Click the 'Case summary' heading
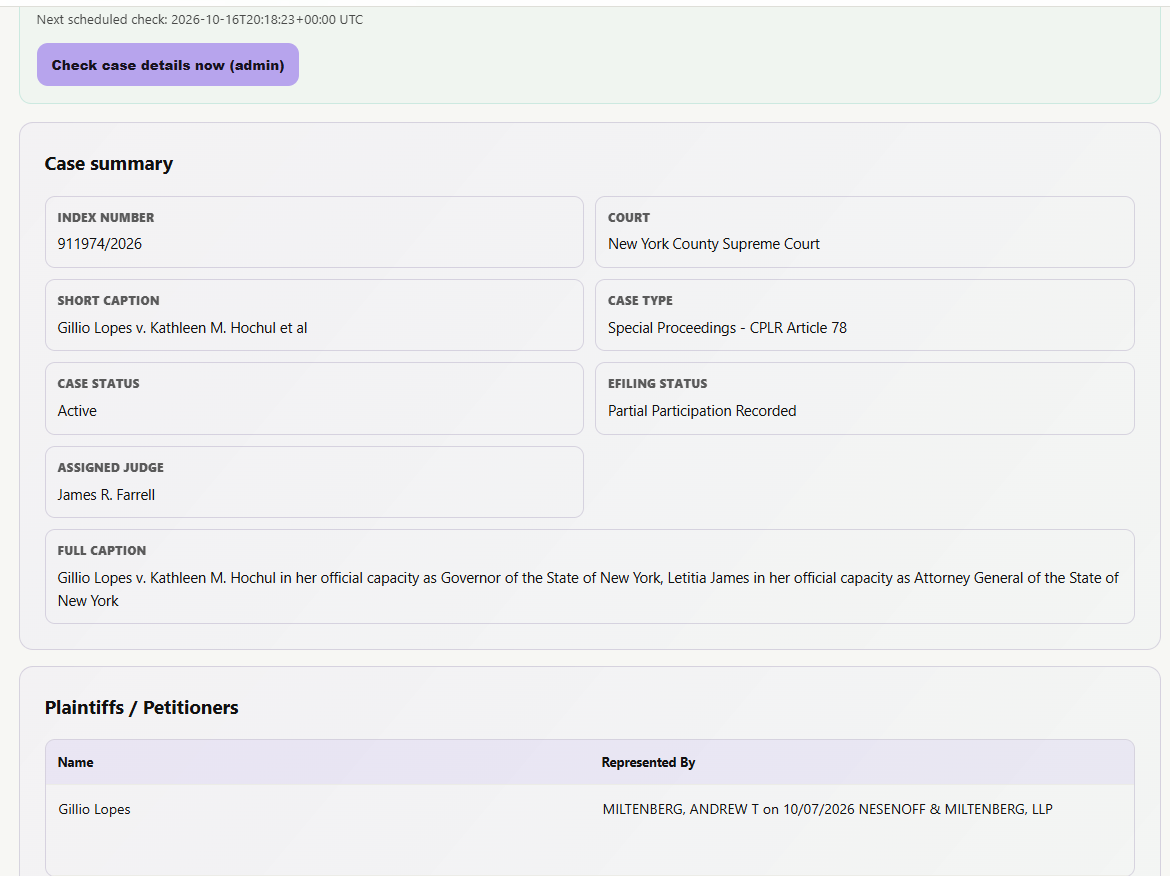 (x=109, y=163)
